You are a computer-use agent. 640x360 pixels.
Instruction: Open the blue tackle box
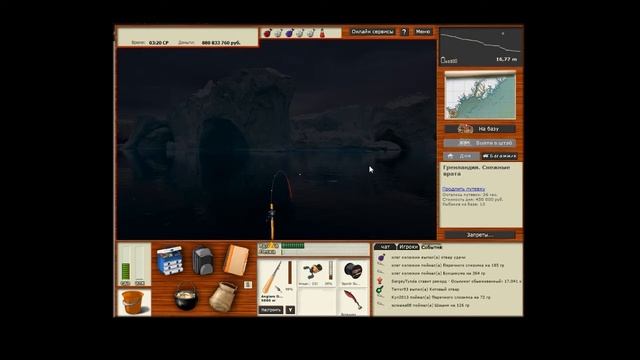[x=169, y=260]
